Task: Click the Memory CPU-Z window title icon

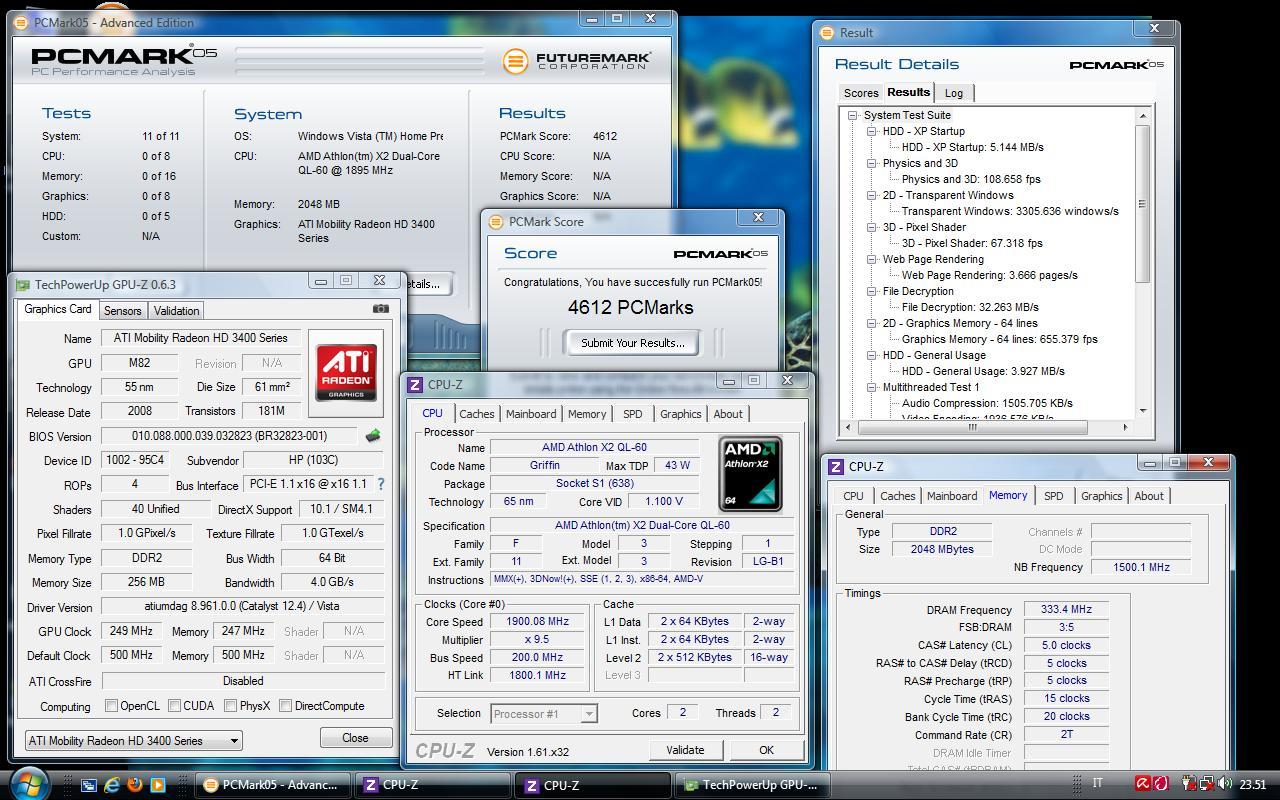Action: 836,466
